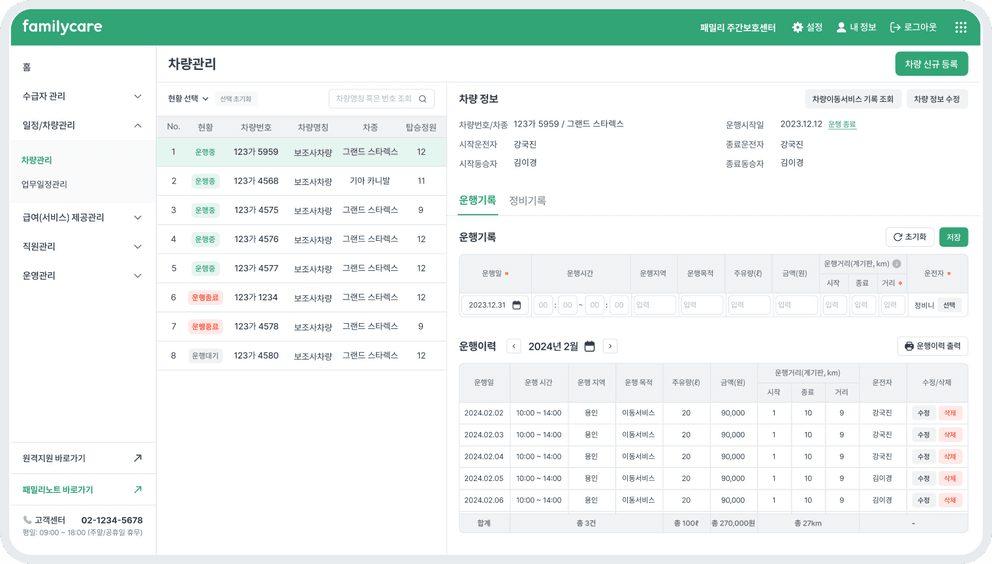Select vehicle row 123가 4578
This screenshot has width=992, height=564.
pos(302,327)
